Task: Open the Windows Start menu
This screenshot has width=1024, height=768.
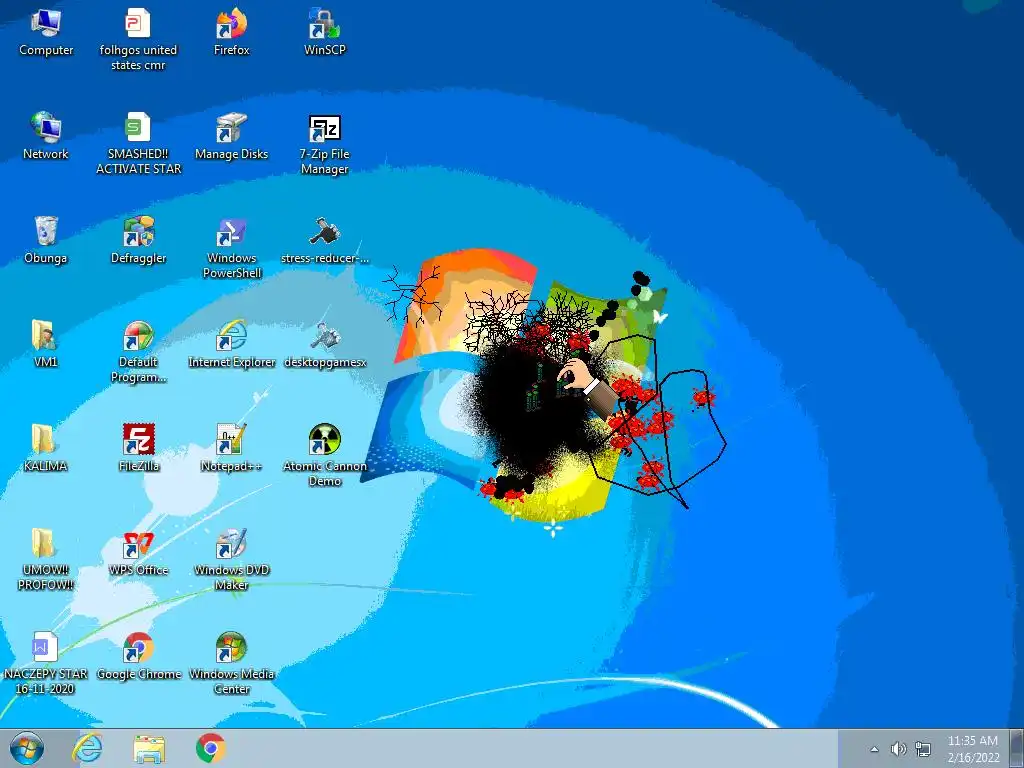Action: point(26,748)
